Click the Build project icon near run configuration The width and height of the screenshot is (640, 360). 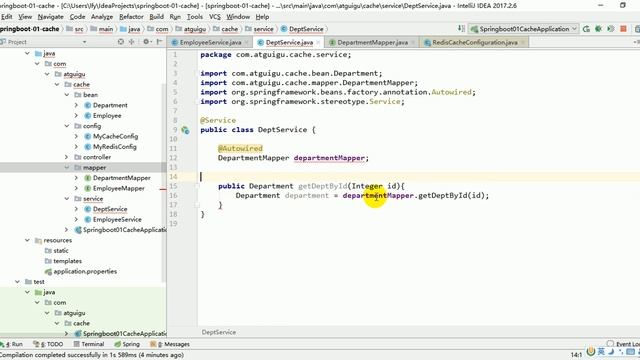461,29
